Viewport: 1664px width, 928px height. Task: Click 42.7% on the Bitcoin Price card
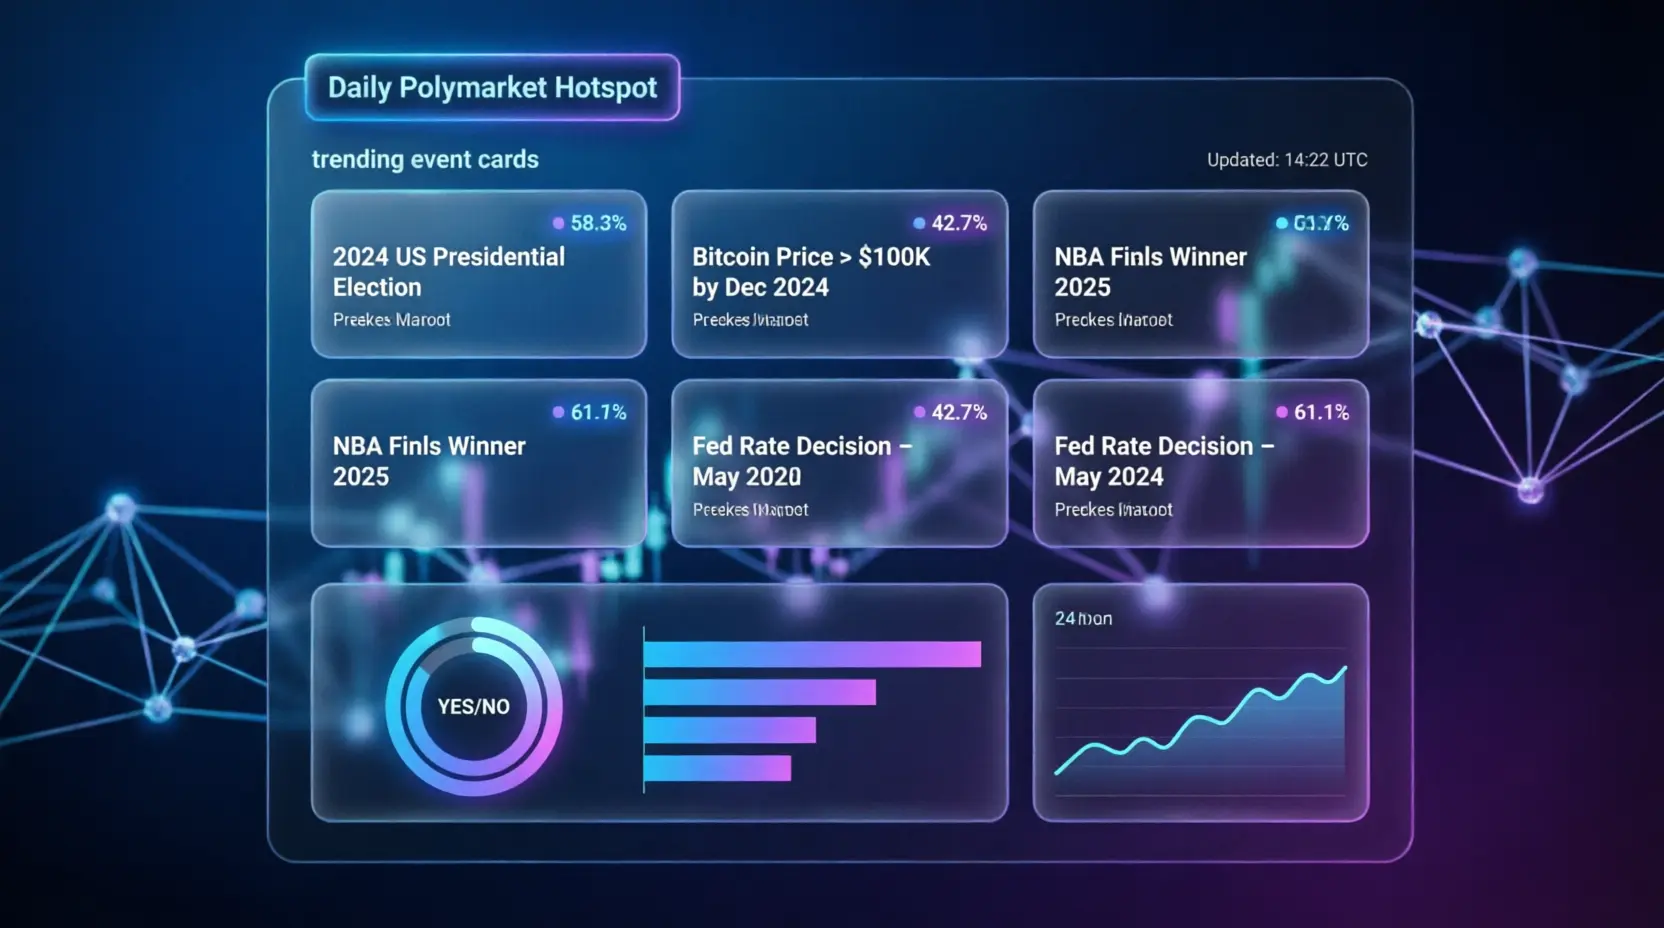coord(959,223)
